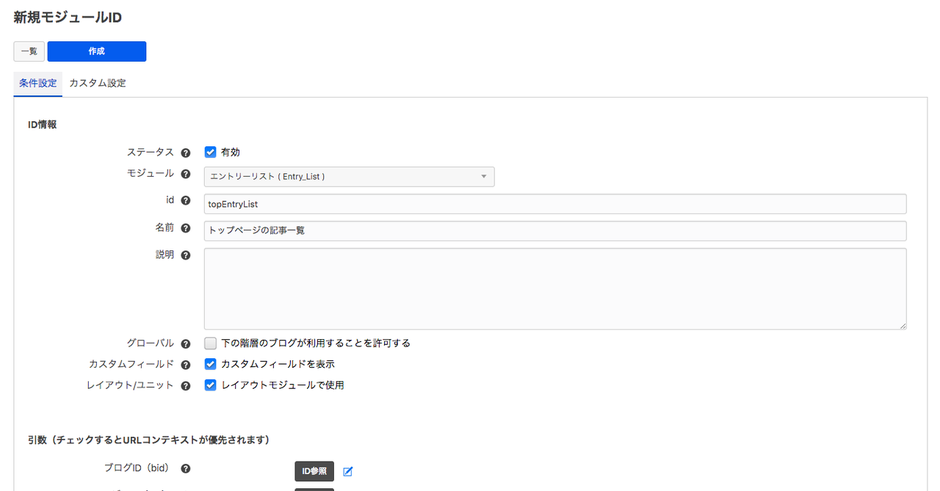Select the 条件設定 tab
This screenshot has height=491, width=940.
point(38,83)
